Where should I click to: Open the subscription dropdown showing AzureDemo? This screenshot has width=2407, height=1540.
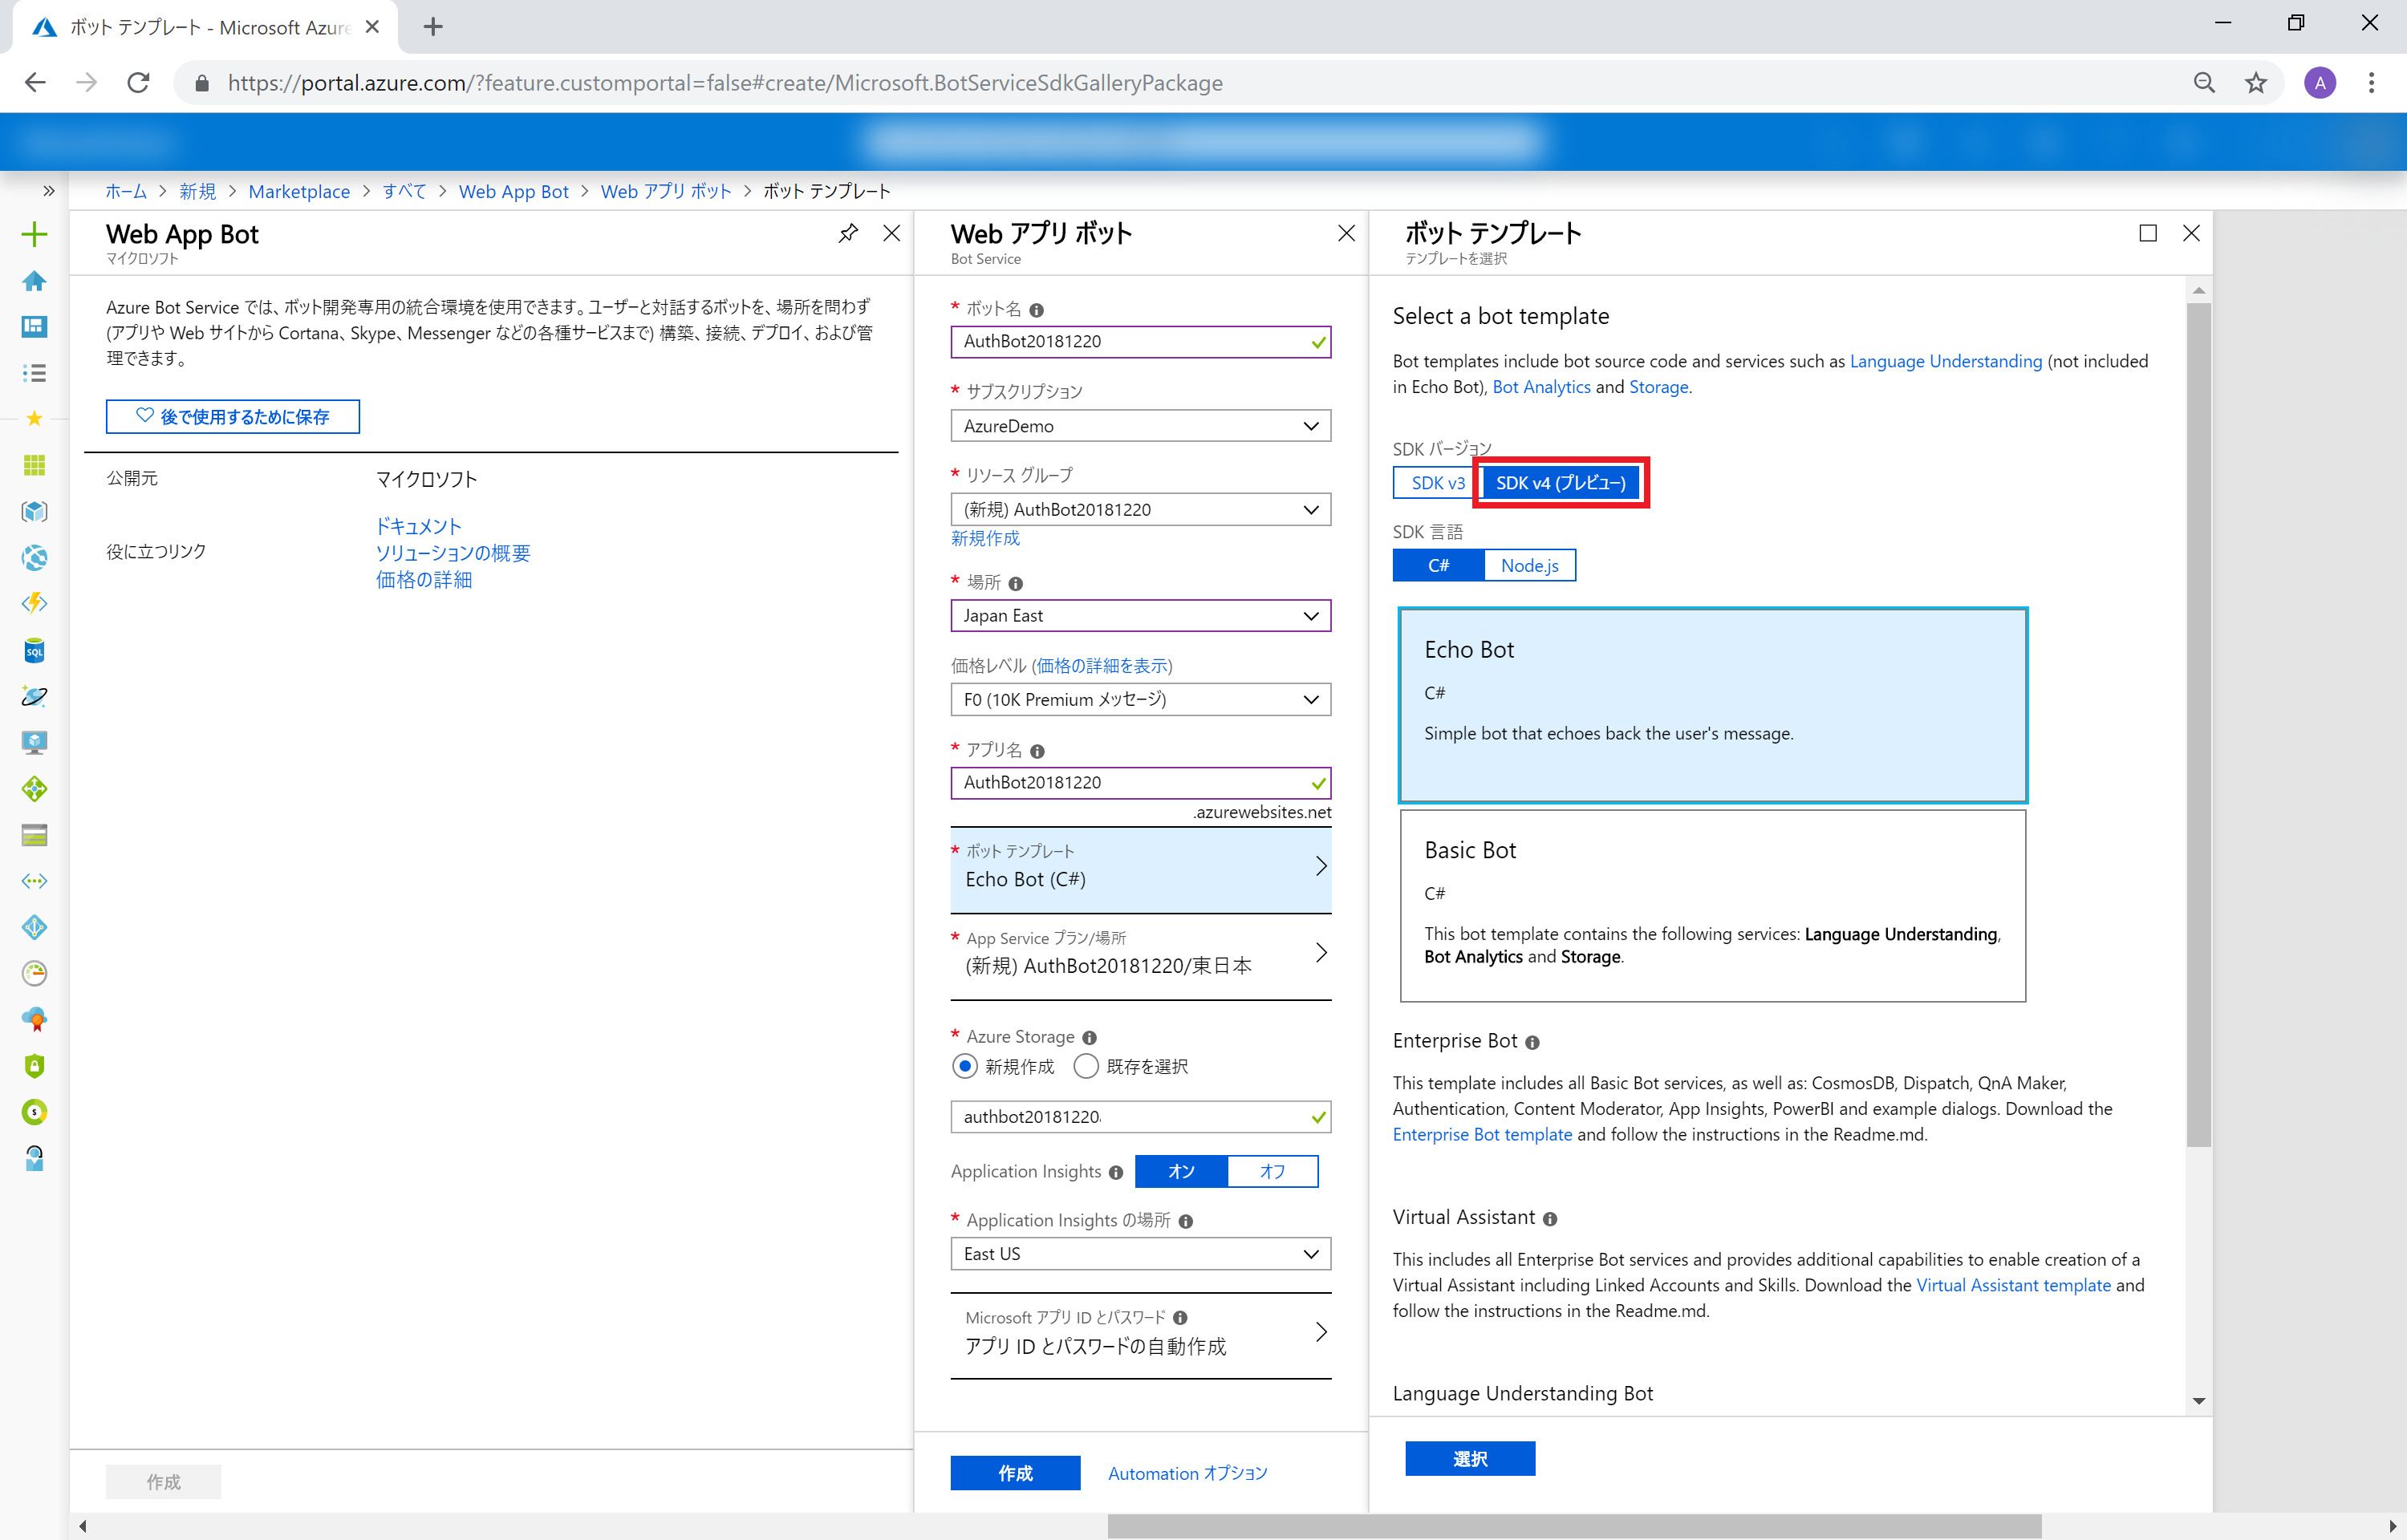(x=1140, y=425)
